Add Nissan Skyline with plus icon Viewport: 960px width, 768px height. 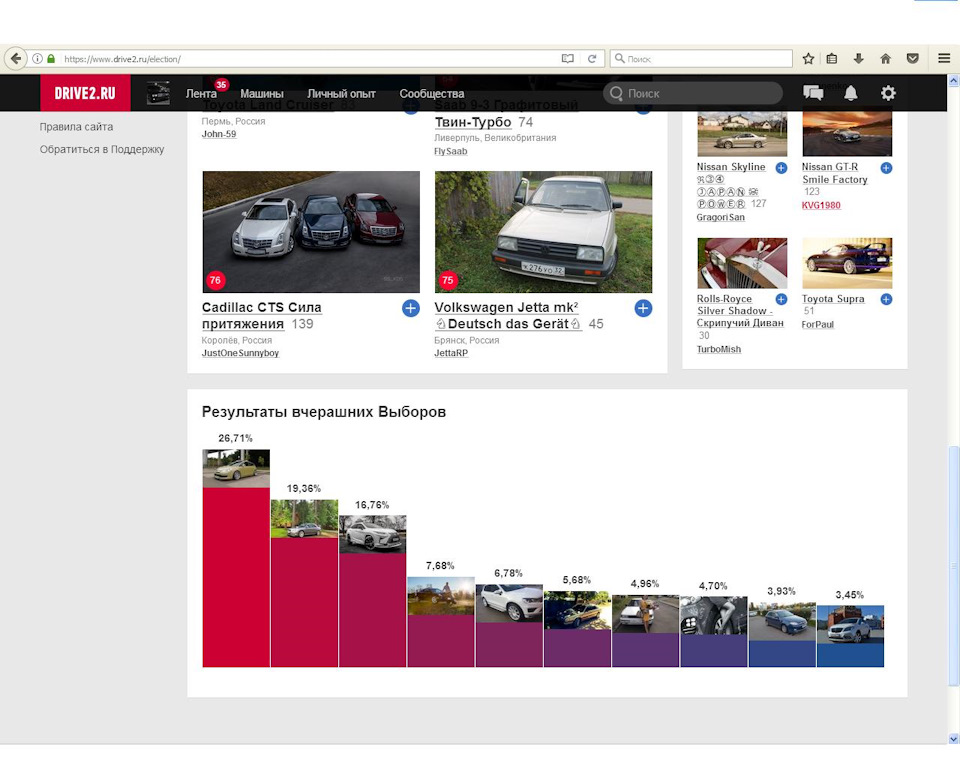point(781,168)
